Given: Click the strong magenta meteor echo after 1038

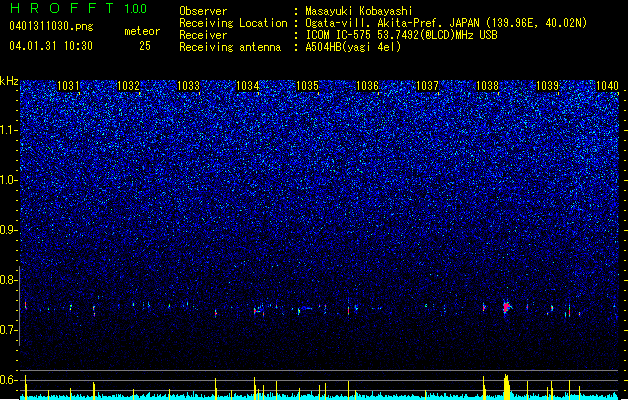Looking at the screenshot, I should [506, 307].
